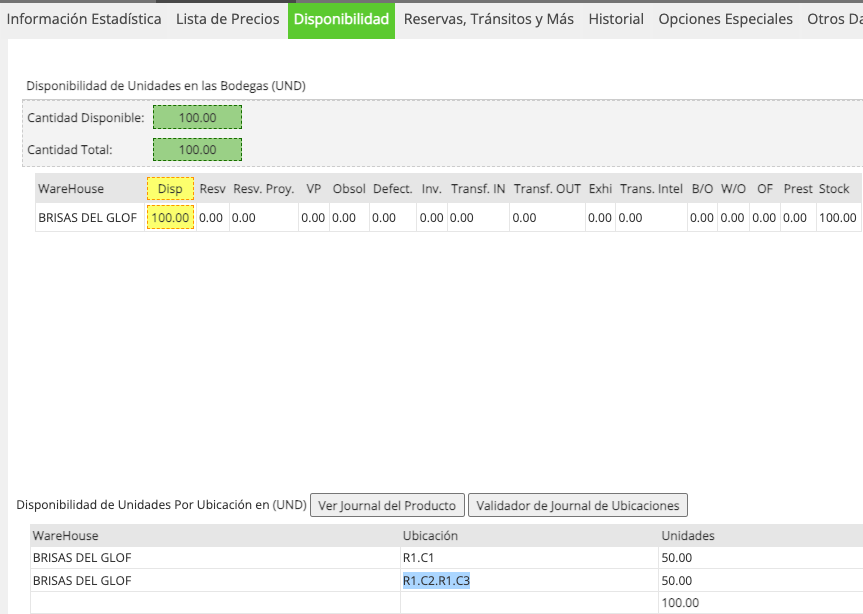Open the Información Estadística tab
The height and width of the screenshot is (614, 863).
(84, 19)
